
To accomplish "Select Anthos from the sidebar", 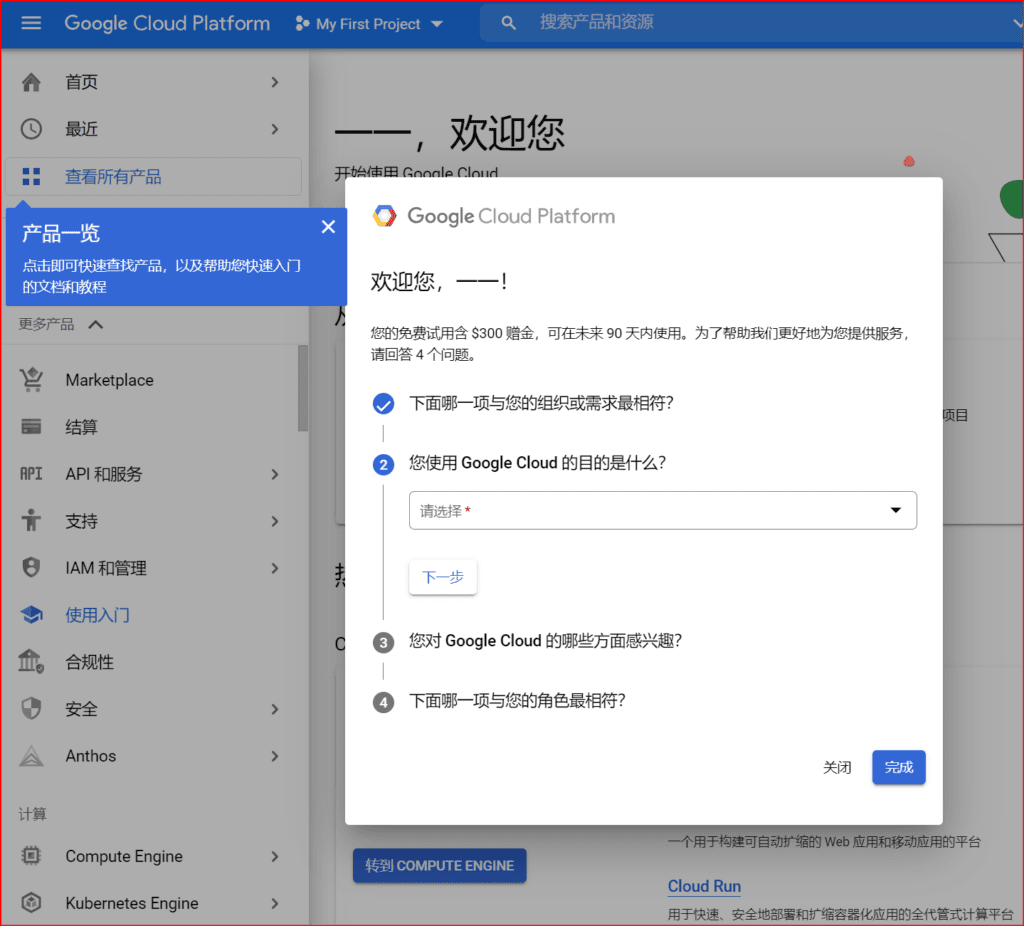I will tap(90, 756).
